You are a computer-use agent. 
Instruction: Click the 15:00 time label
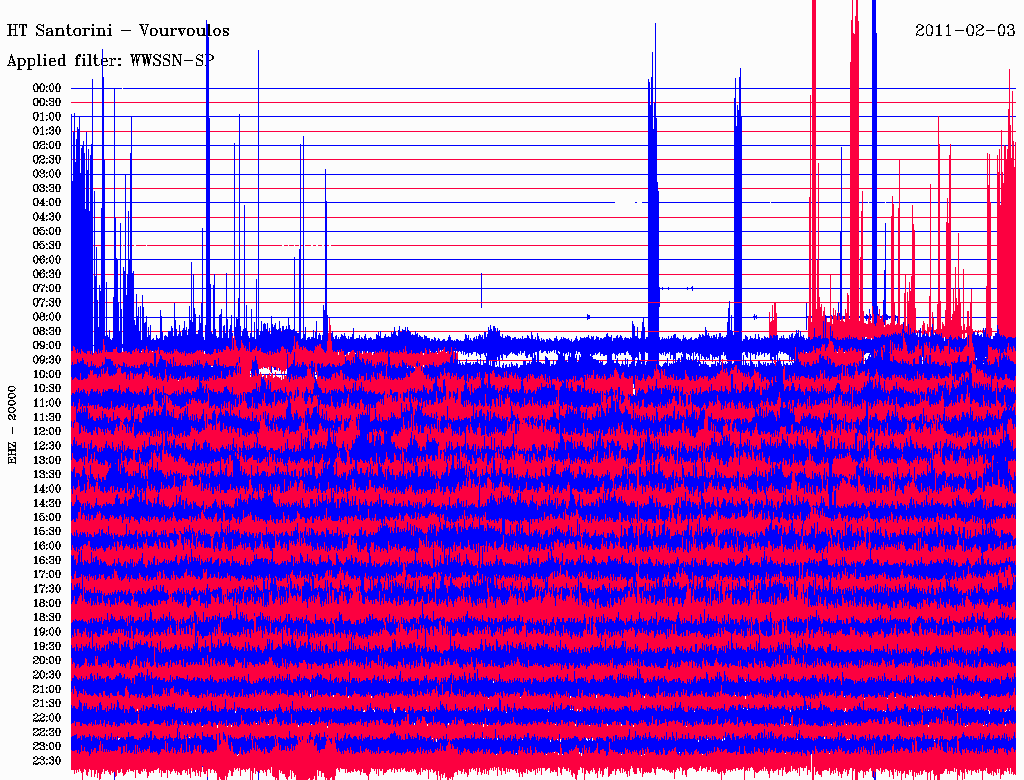click(47, 518)
